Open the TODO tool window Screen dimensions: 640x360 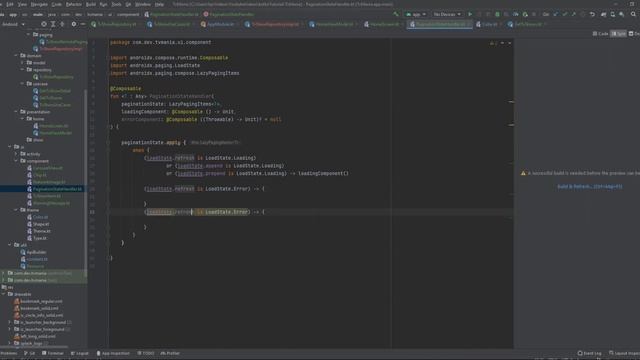point(146,353)
